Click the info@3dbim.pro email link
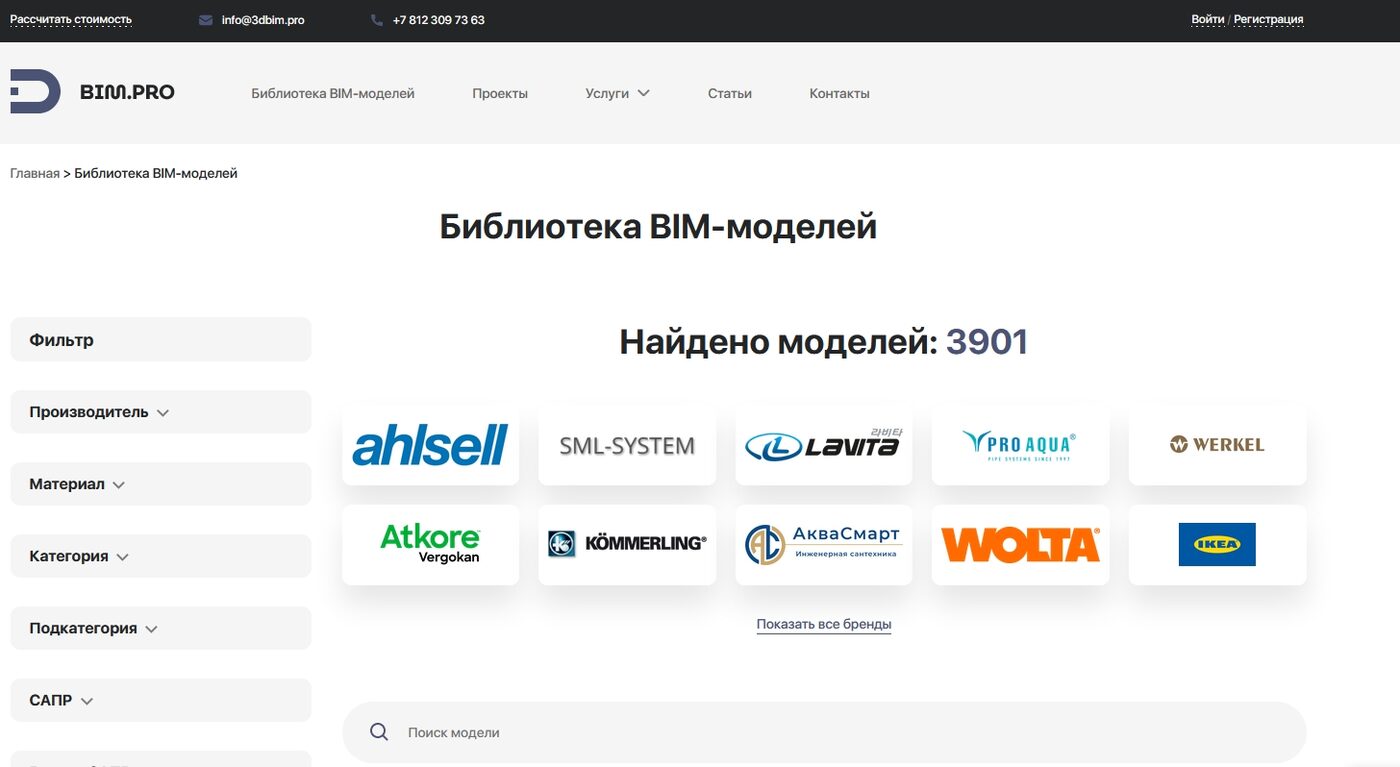The height and width of the screenshot is (767, 1400). pyautogui.click(x=263, y=20)
